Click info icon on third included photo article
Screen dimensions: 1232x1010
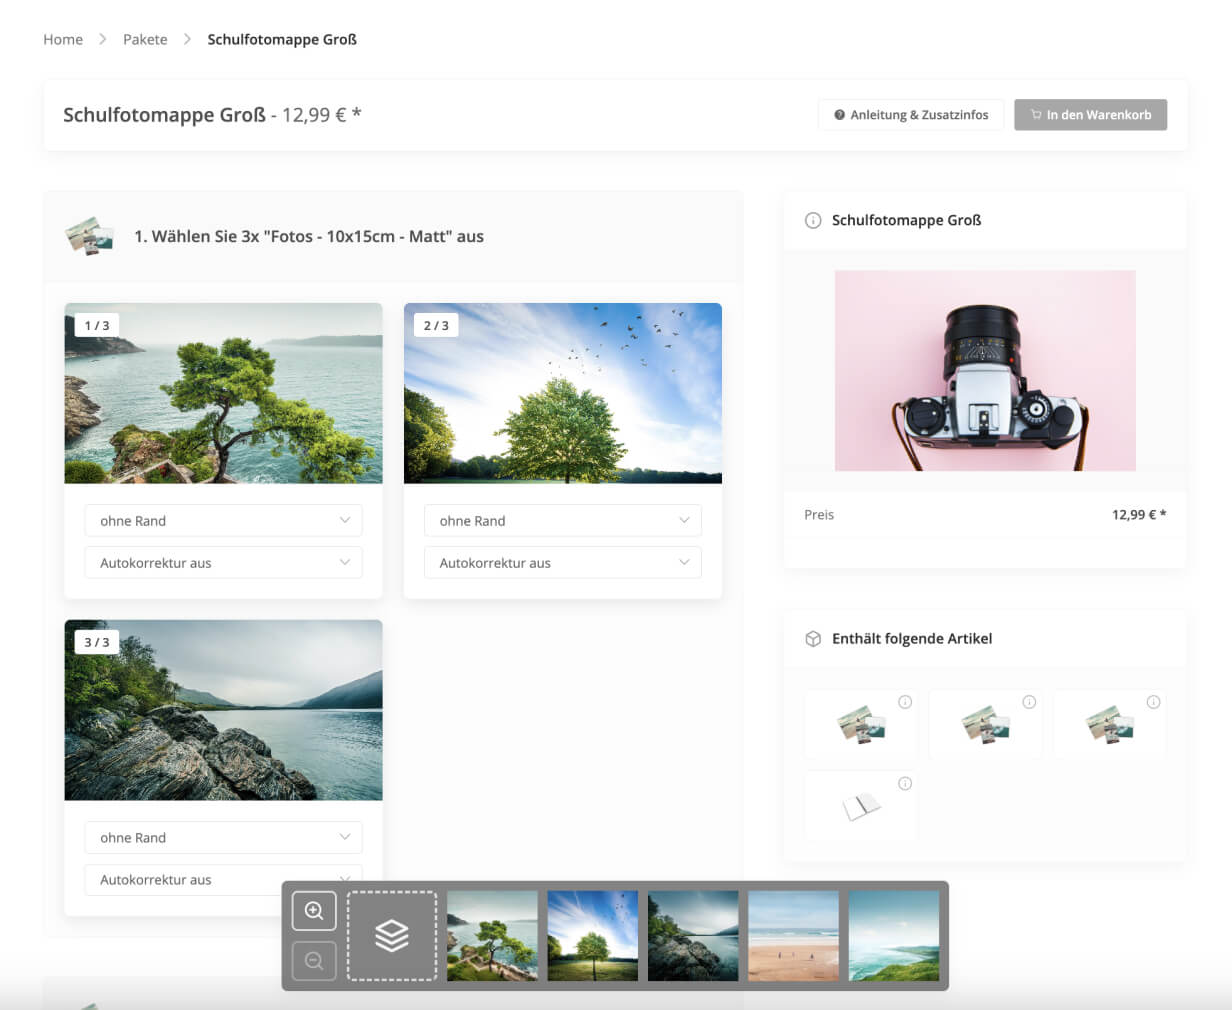click(1153, 702)
